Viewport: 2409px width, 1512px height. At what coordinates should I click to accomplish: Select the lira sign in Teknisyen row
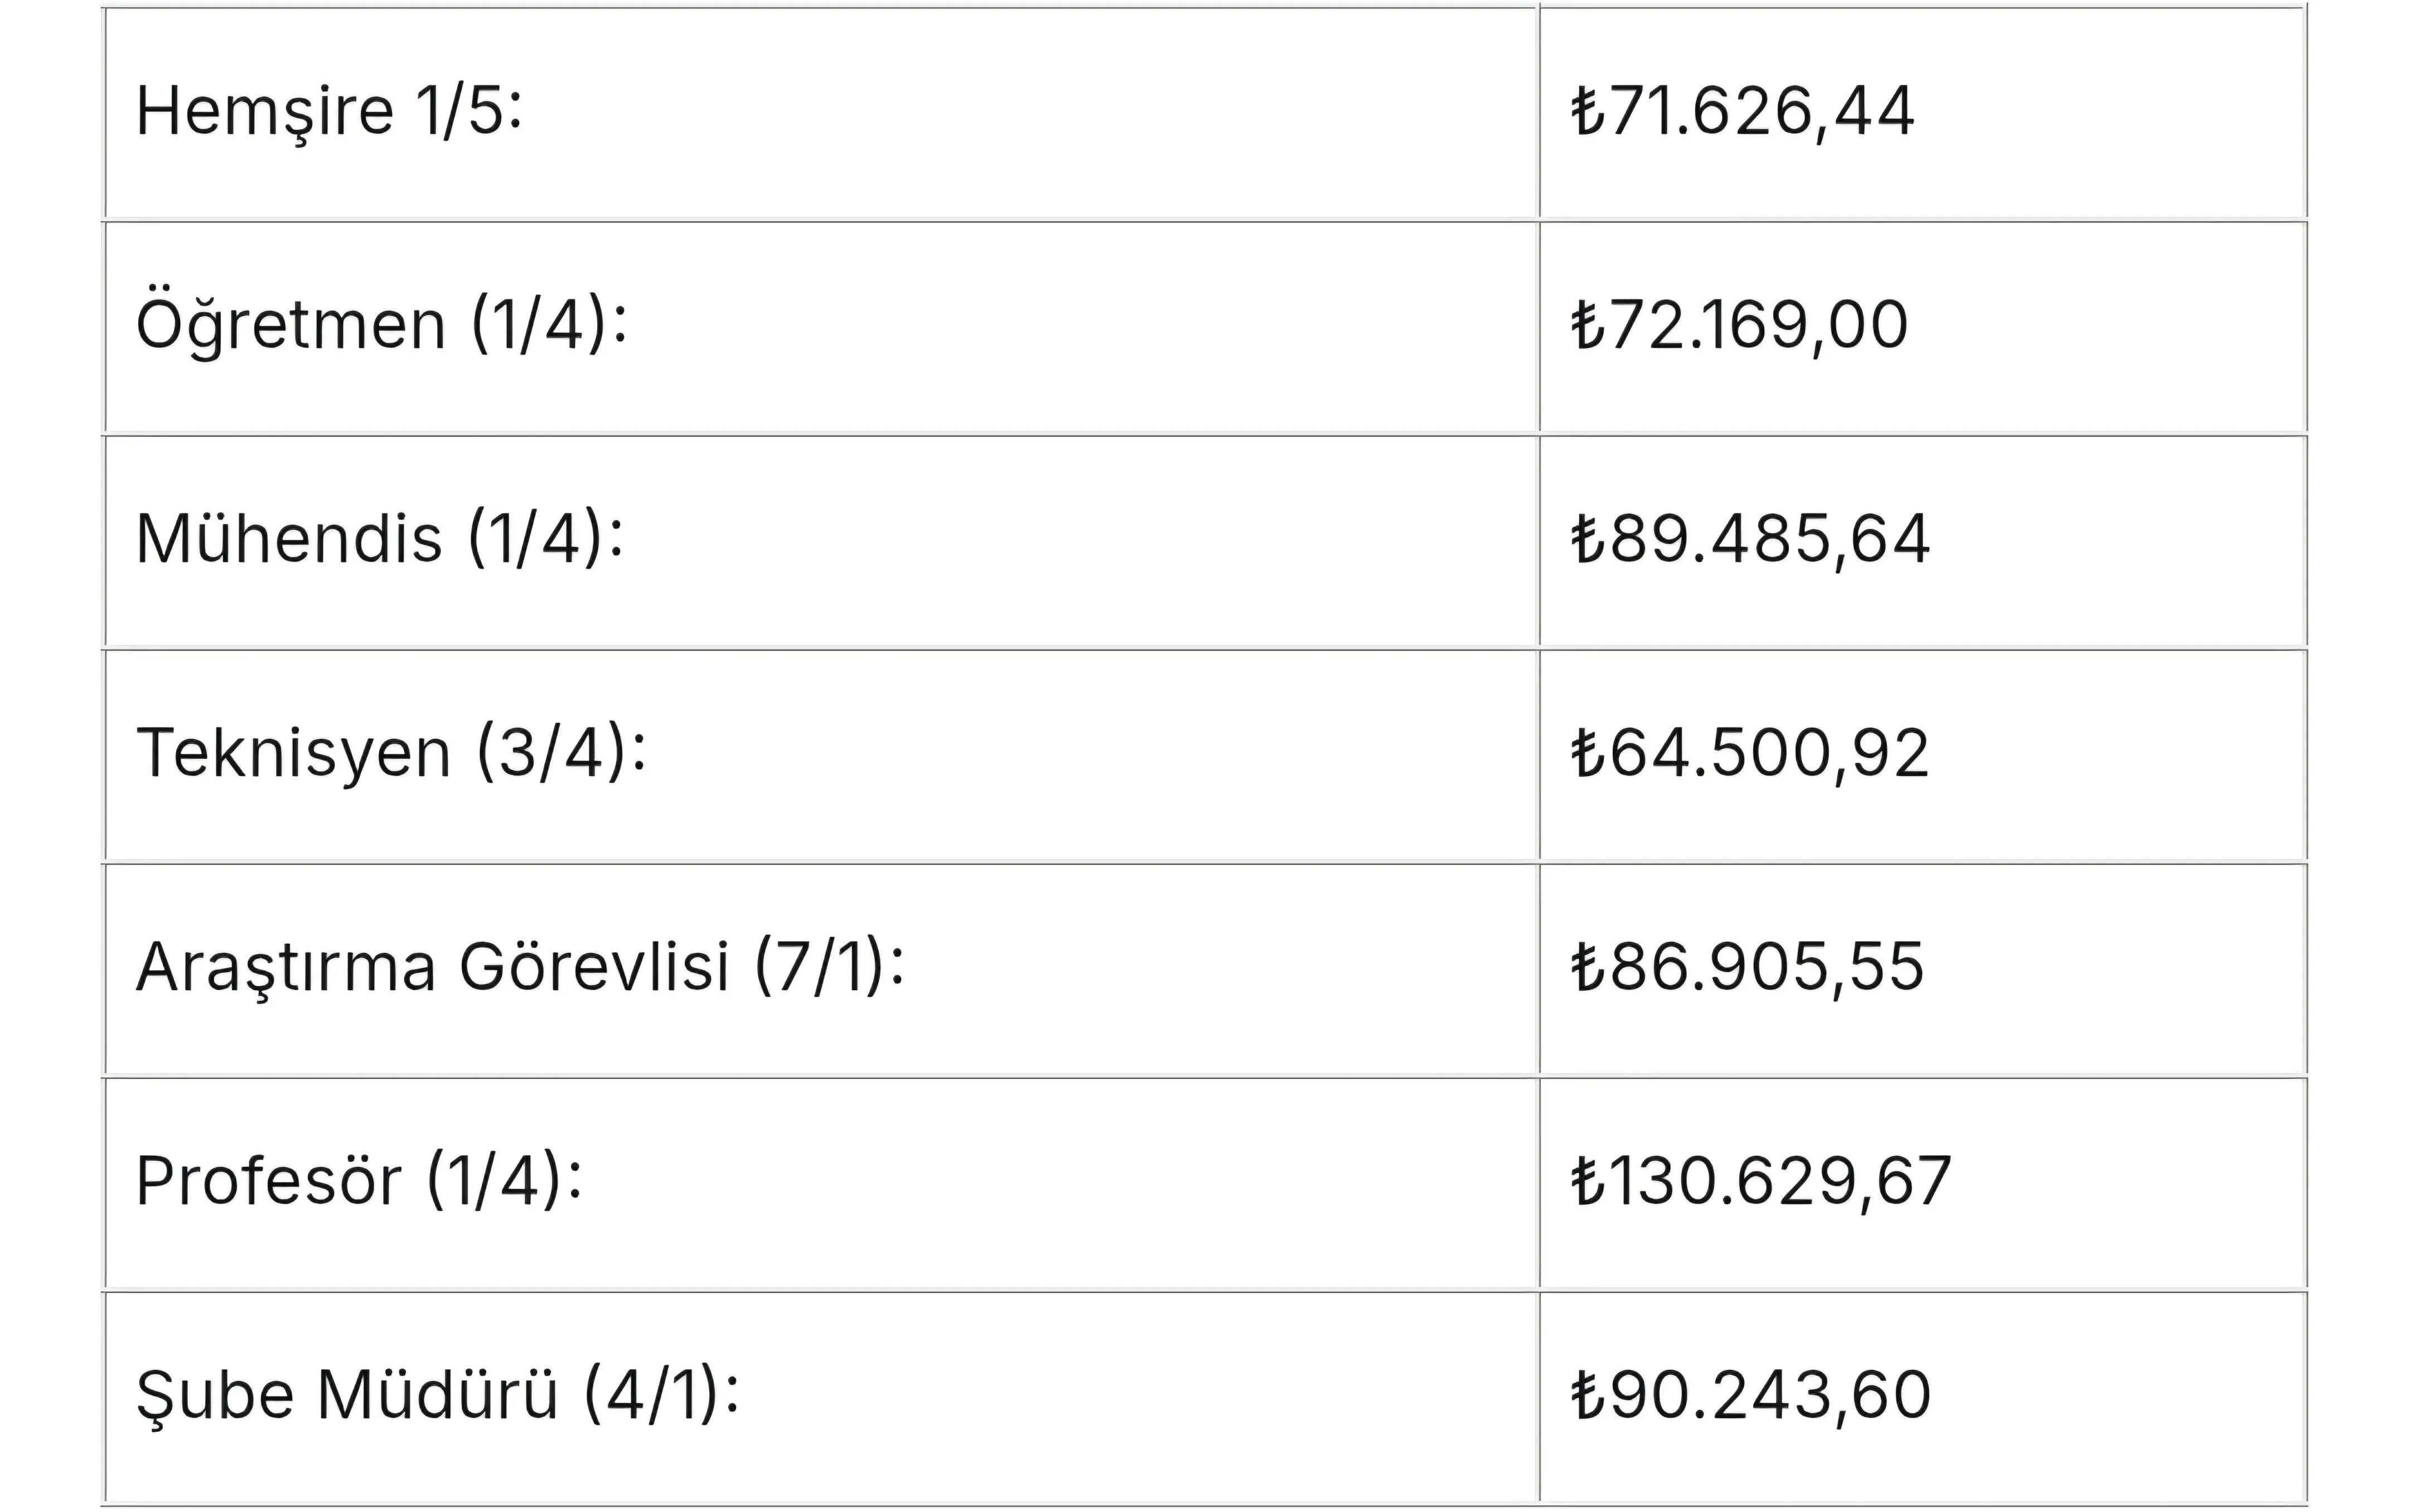(1587, 753)
